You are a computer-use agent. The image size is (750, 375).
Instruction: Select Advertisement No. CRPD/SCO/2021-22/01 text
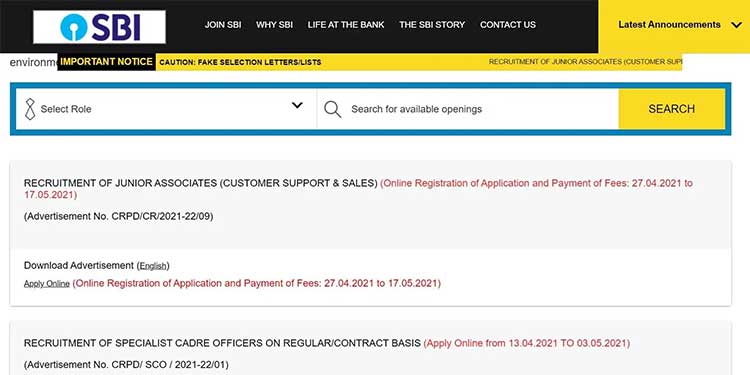pos(126,365)
